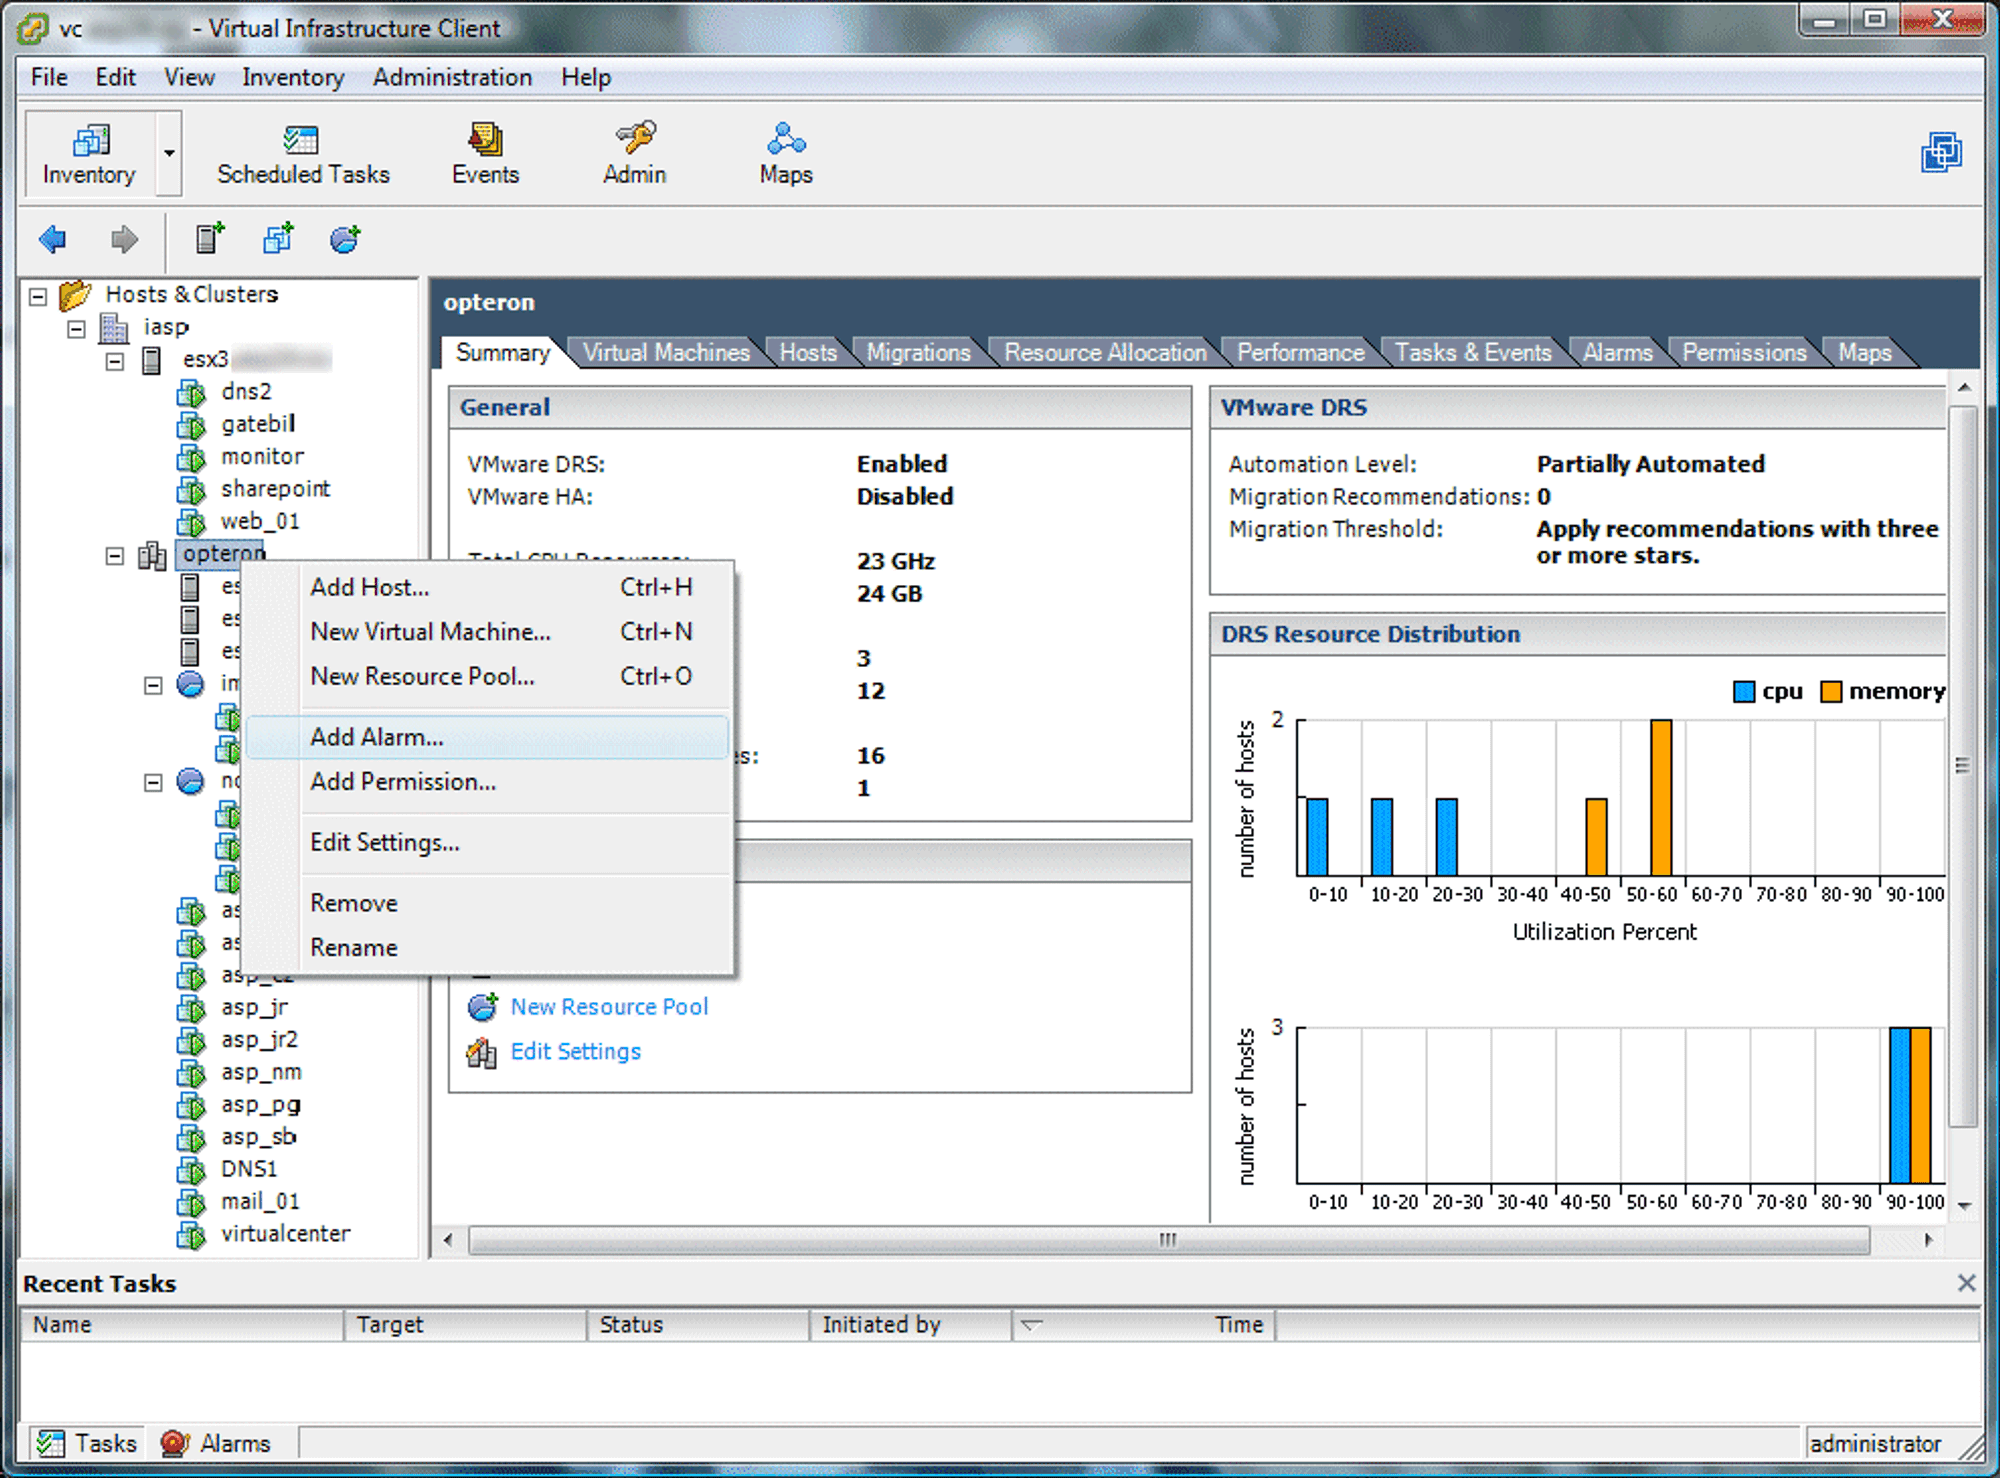Open the Admin view icon
This screenshot has height=1478, width=2000.
(634, 154)
